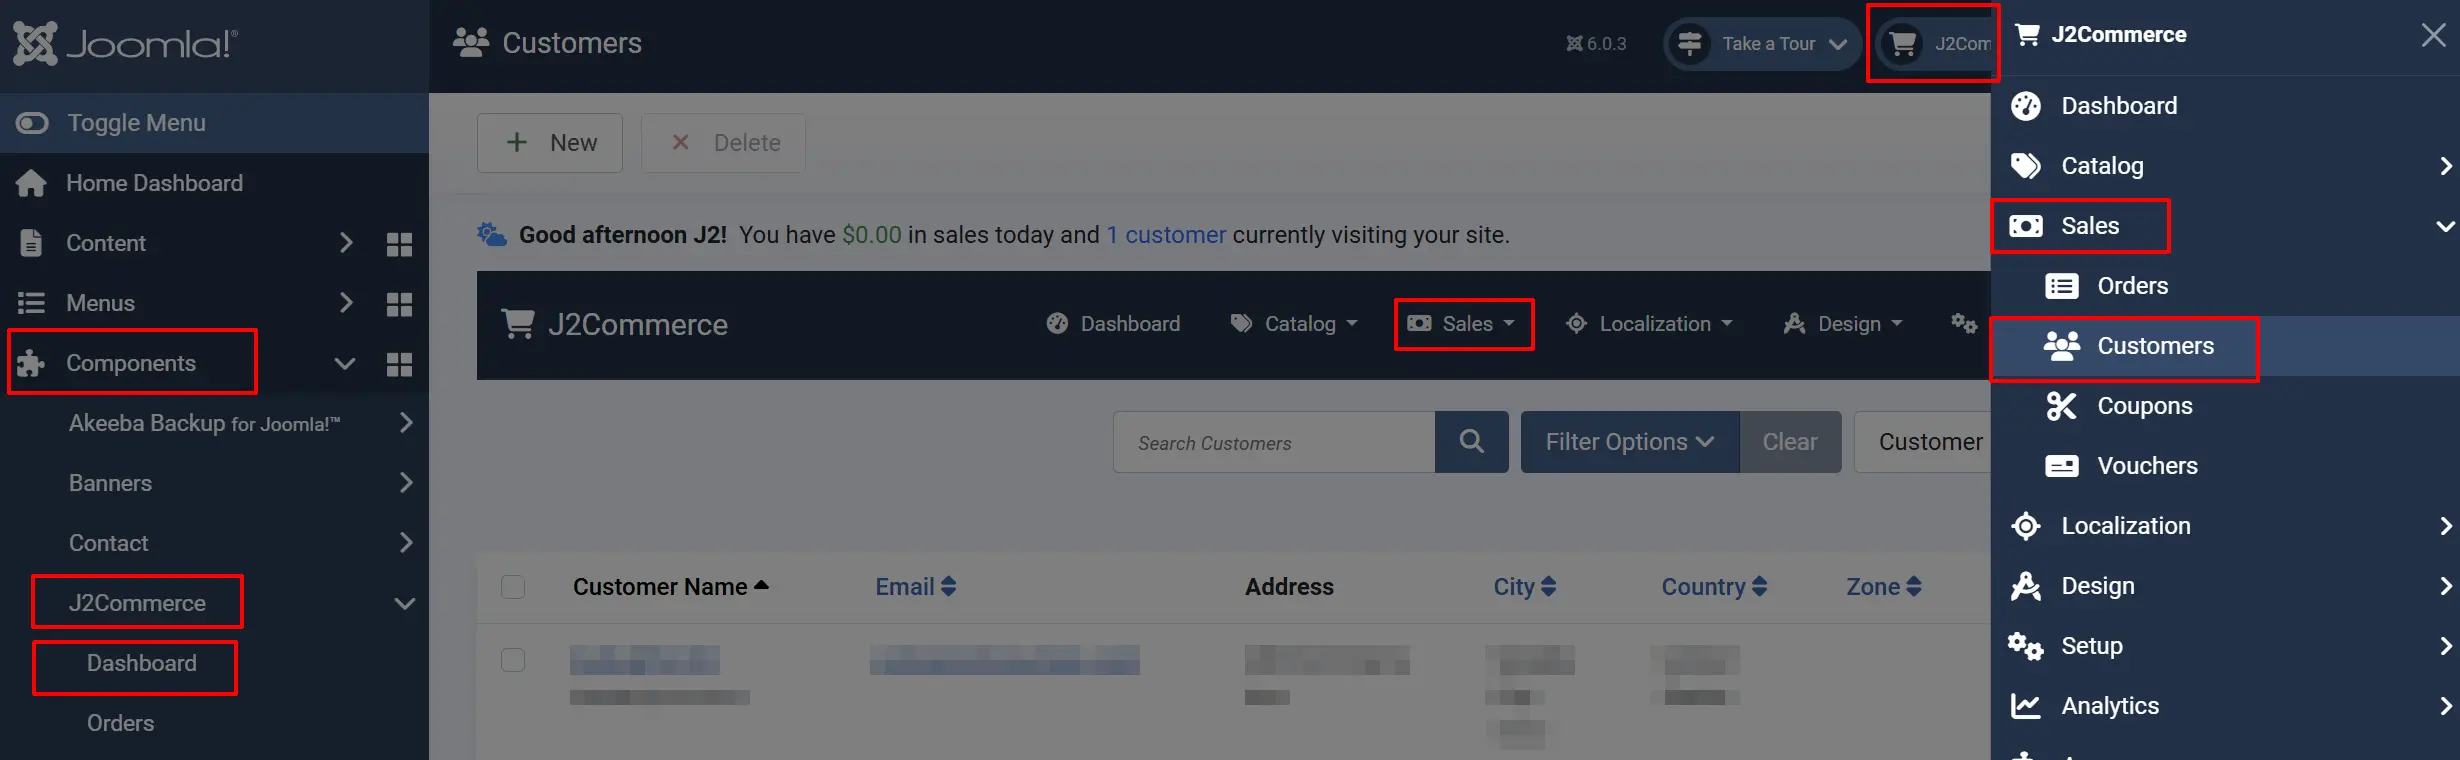Open the Localization dropdown in J2Commerce navbar
The width and height of the screenshot is (2460, 760).
pos(1649,324)
